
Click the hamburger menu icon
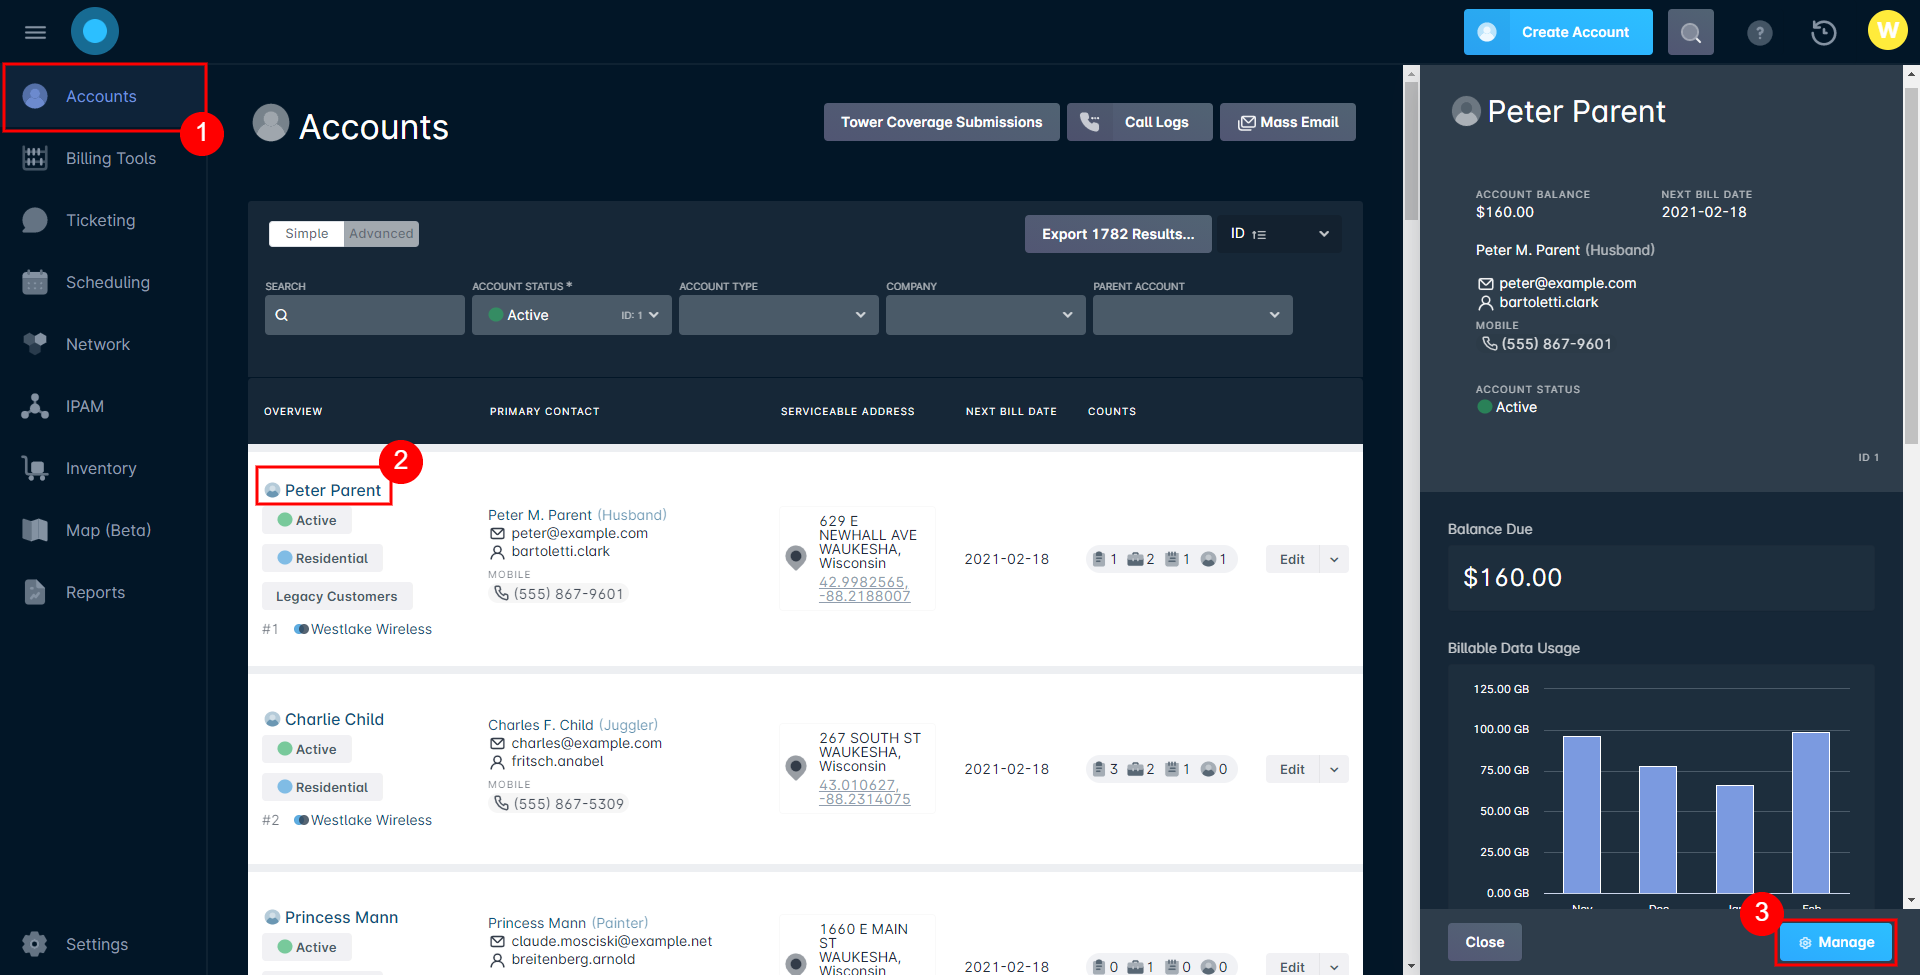click(35, 31)
